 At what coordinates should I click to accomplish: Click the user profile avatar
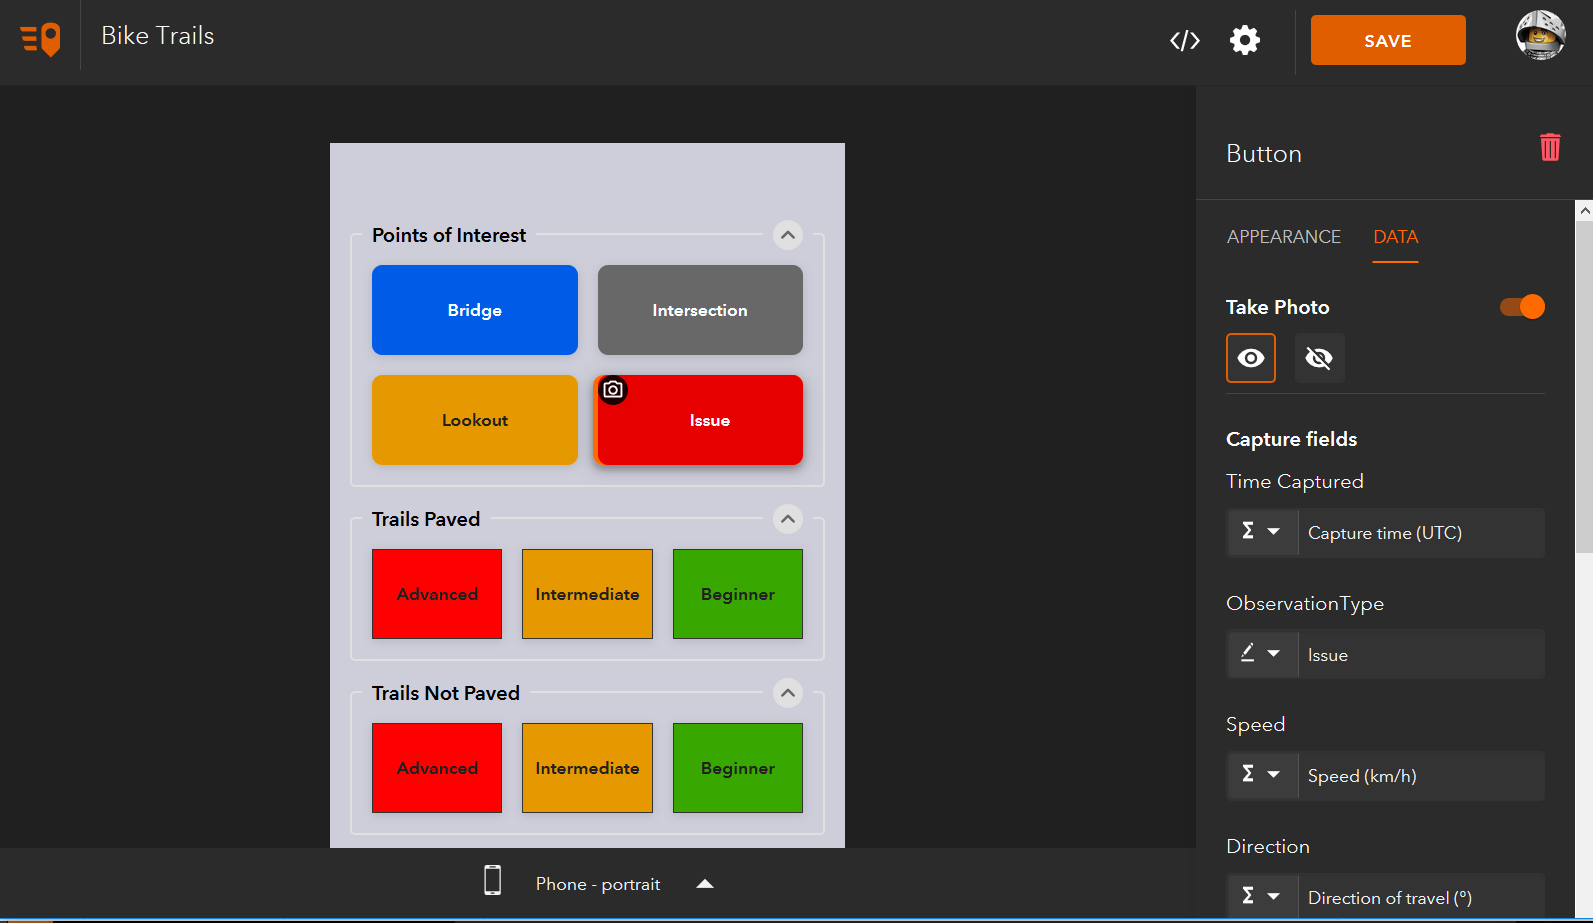pyautogui.click(x=1540, y=36)
